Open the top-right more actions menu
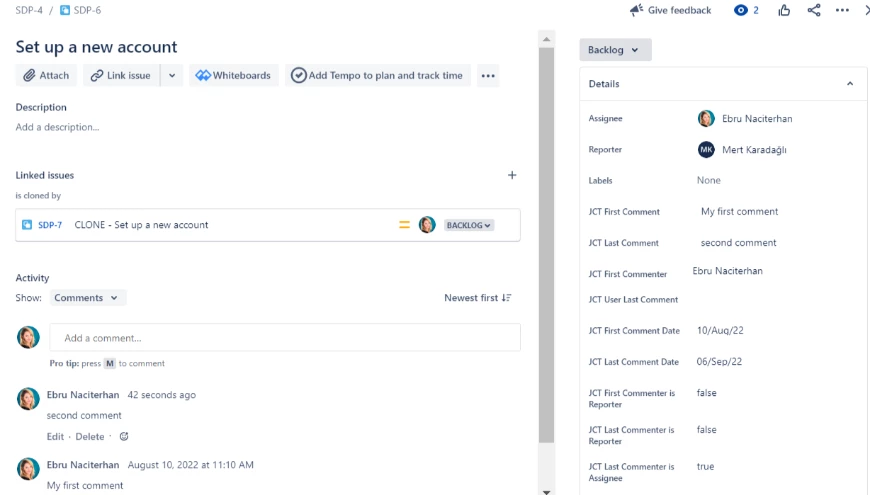The image size is (870, 495). pos(842,11)
